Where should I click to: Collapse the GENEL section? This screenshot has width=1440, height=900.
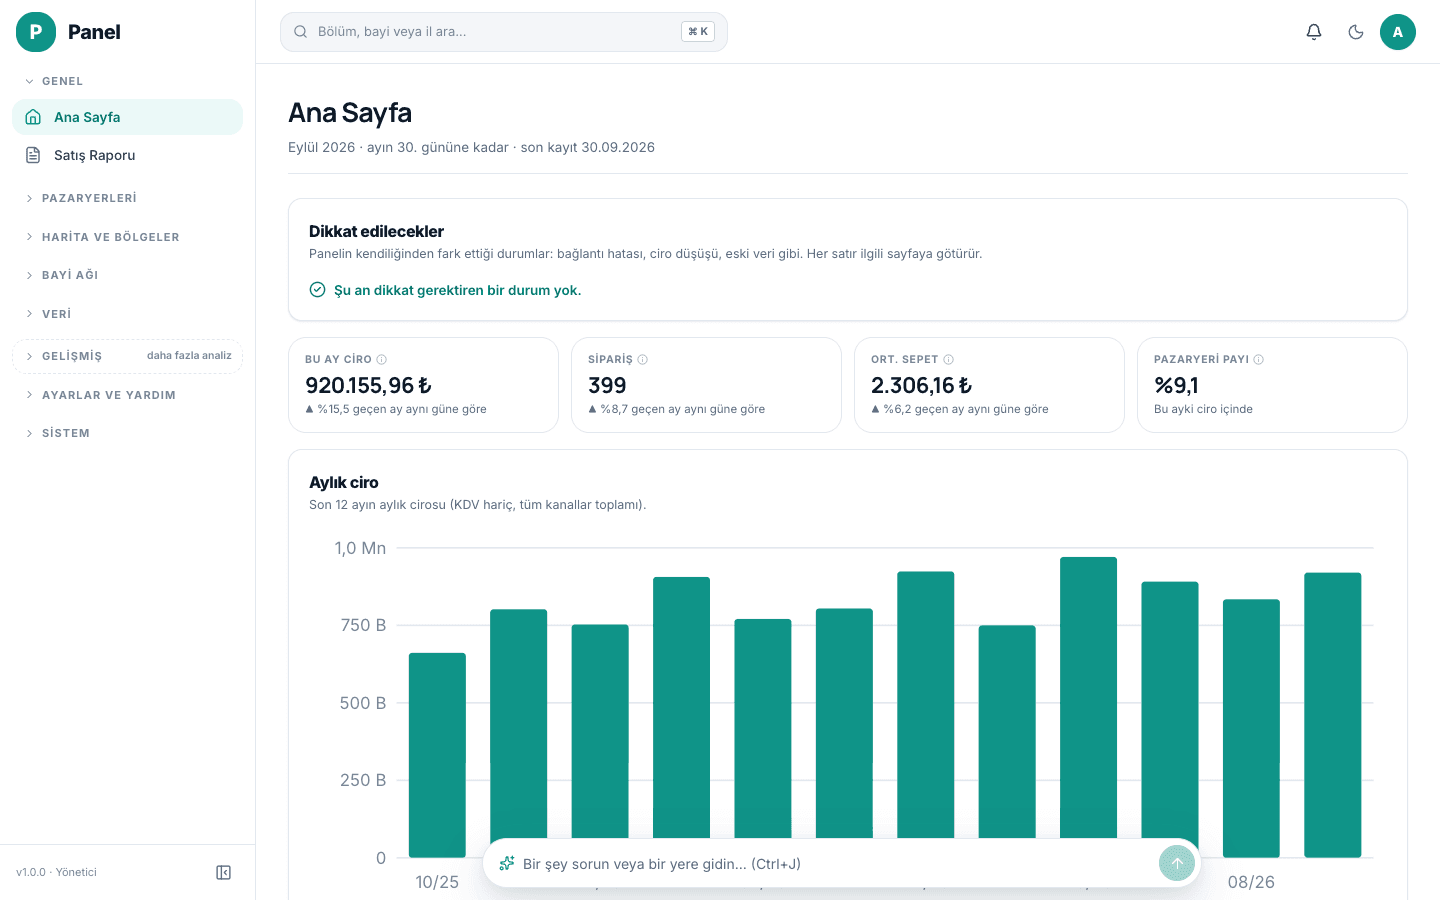click(127, 81)
